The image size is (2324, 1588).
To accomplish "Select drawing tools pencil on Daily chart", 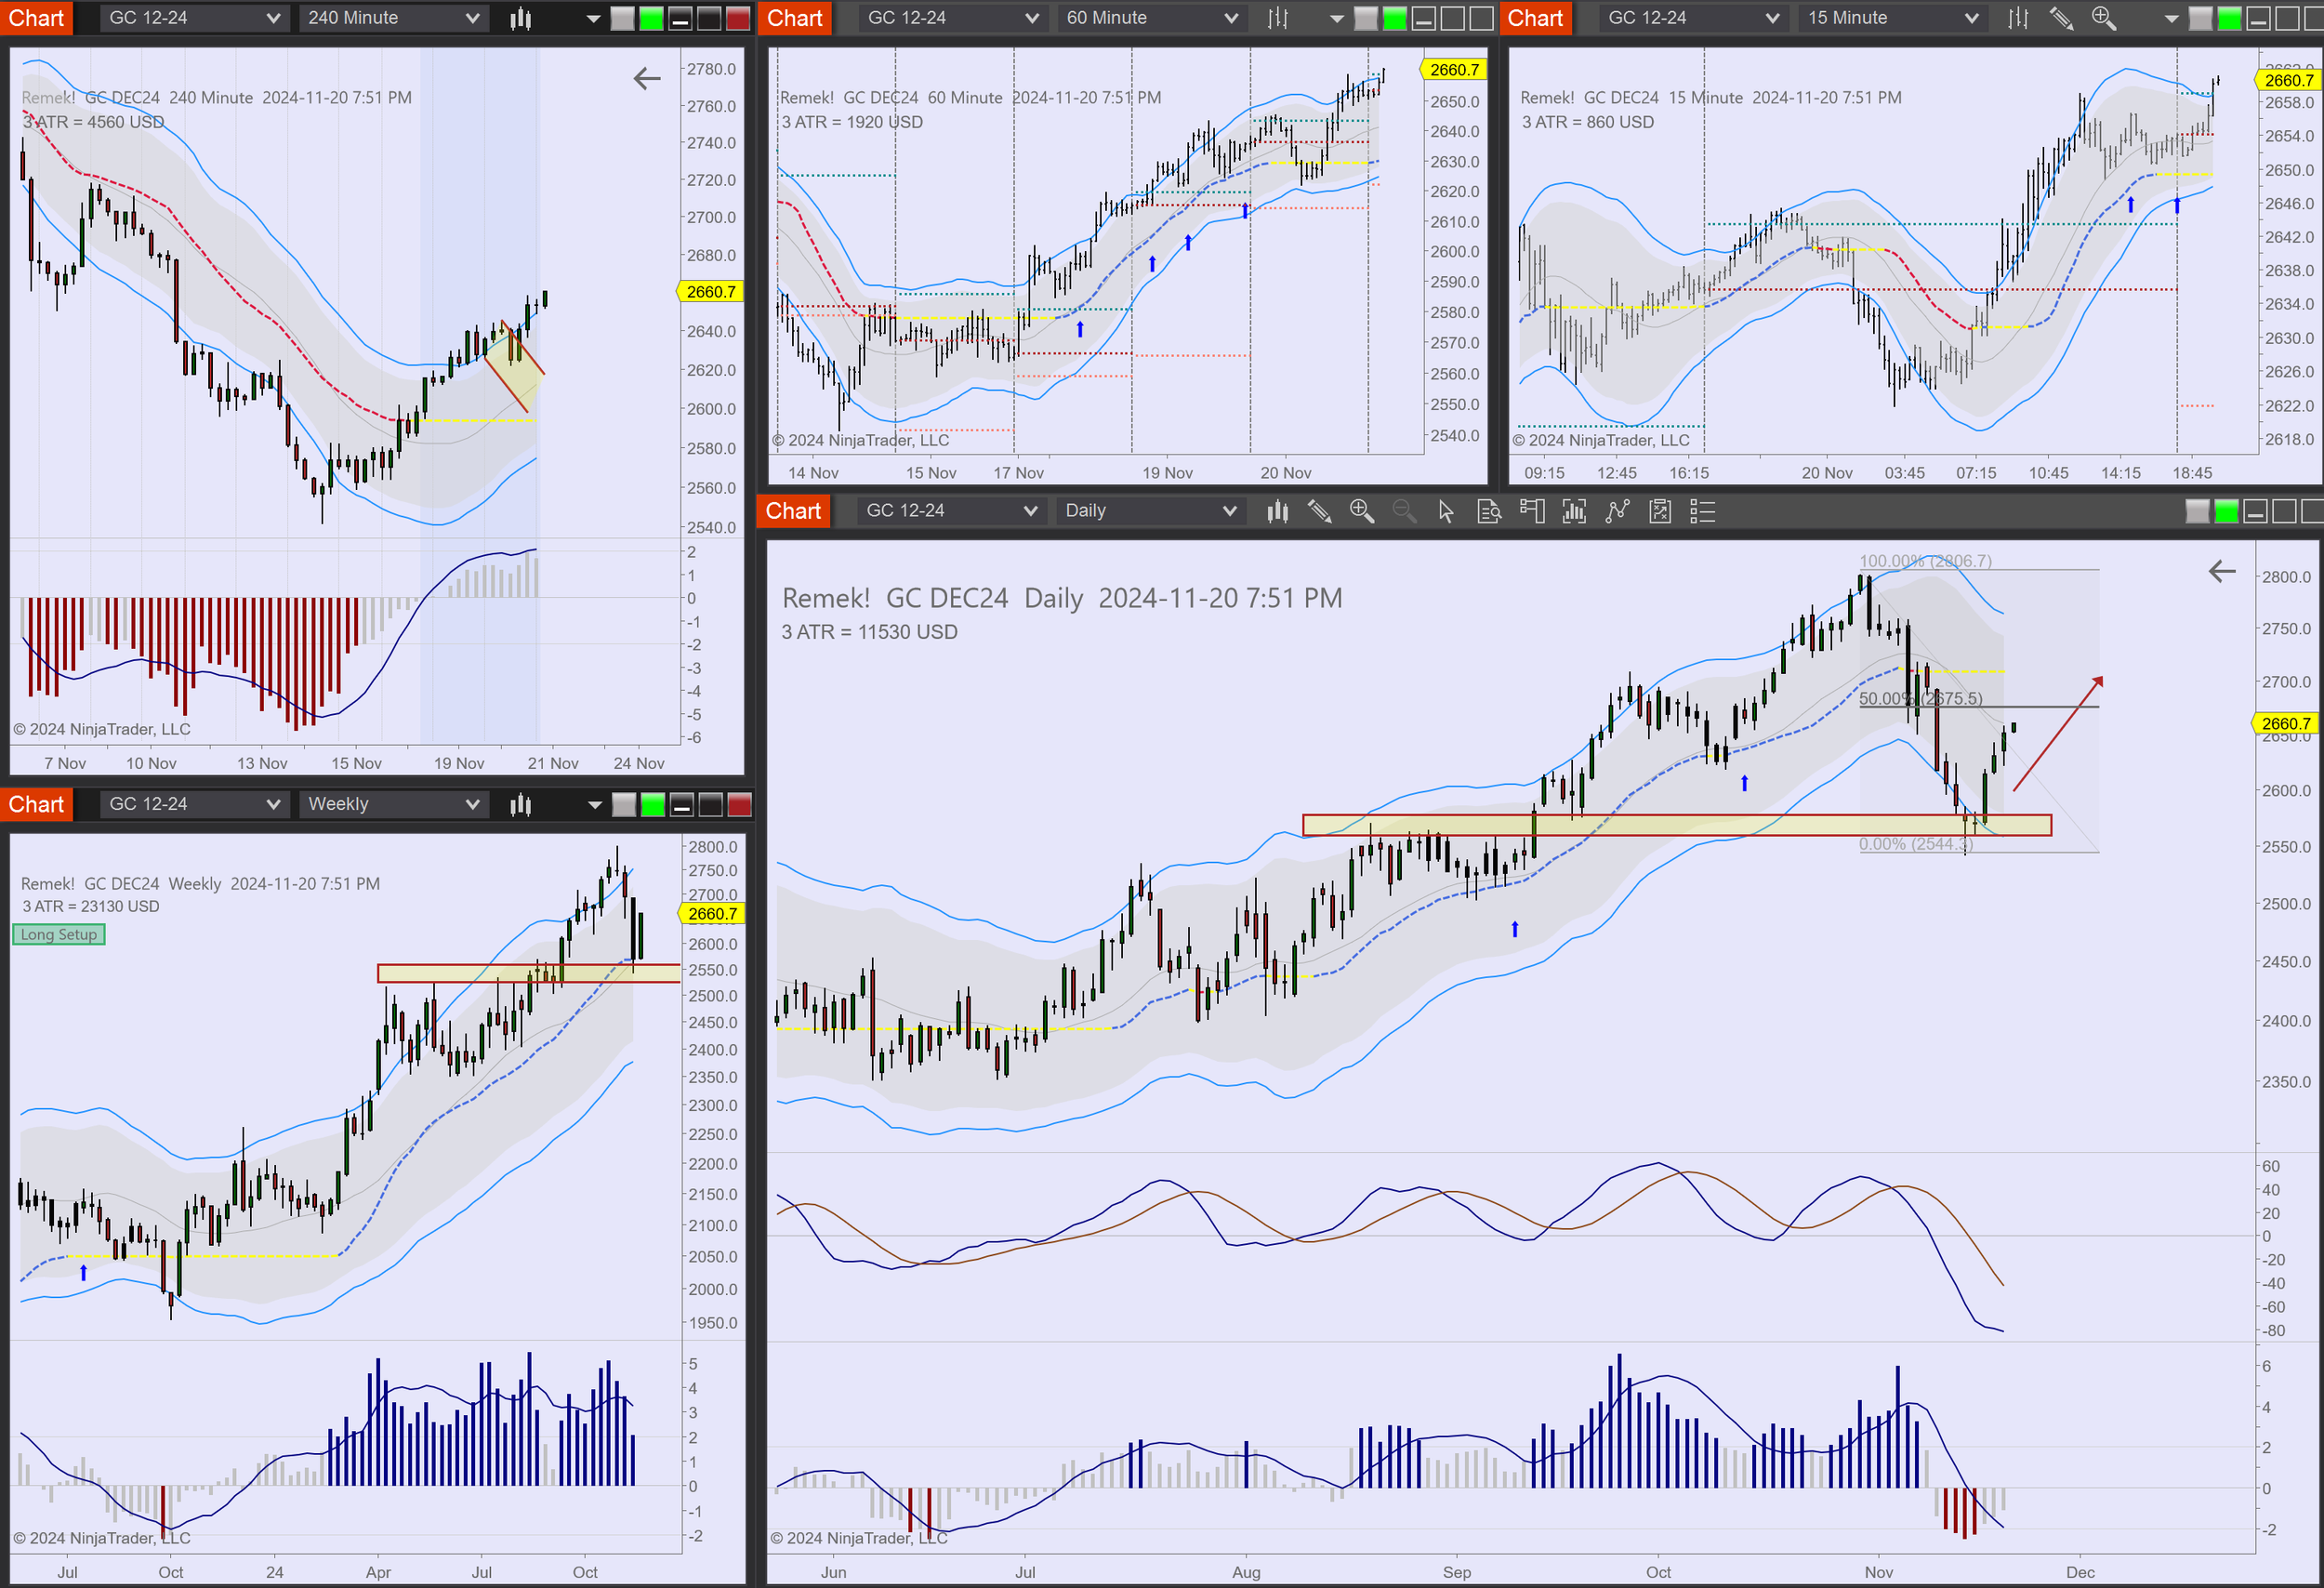I will (1319, 512).
